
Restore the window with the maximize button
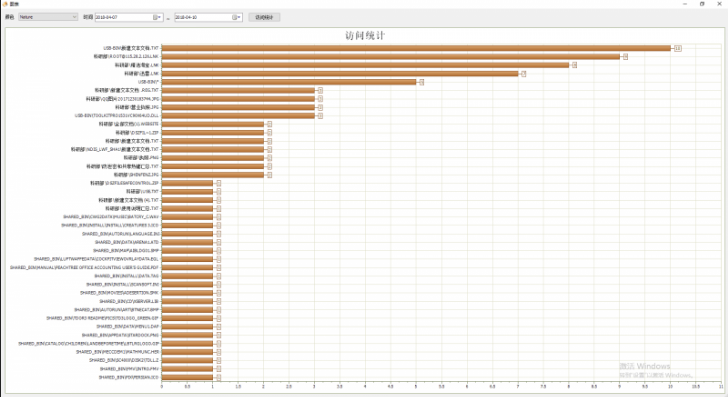click(x=702, y=4)
